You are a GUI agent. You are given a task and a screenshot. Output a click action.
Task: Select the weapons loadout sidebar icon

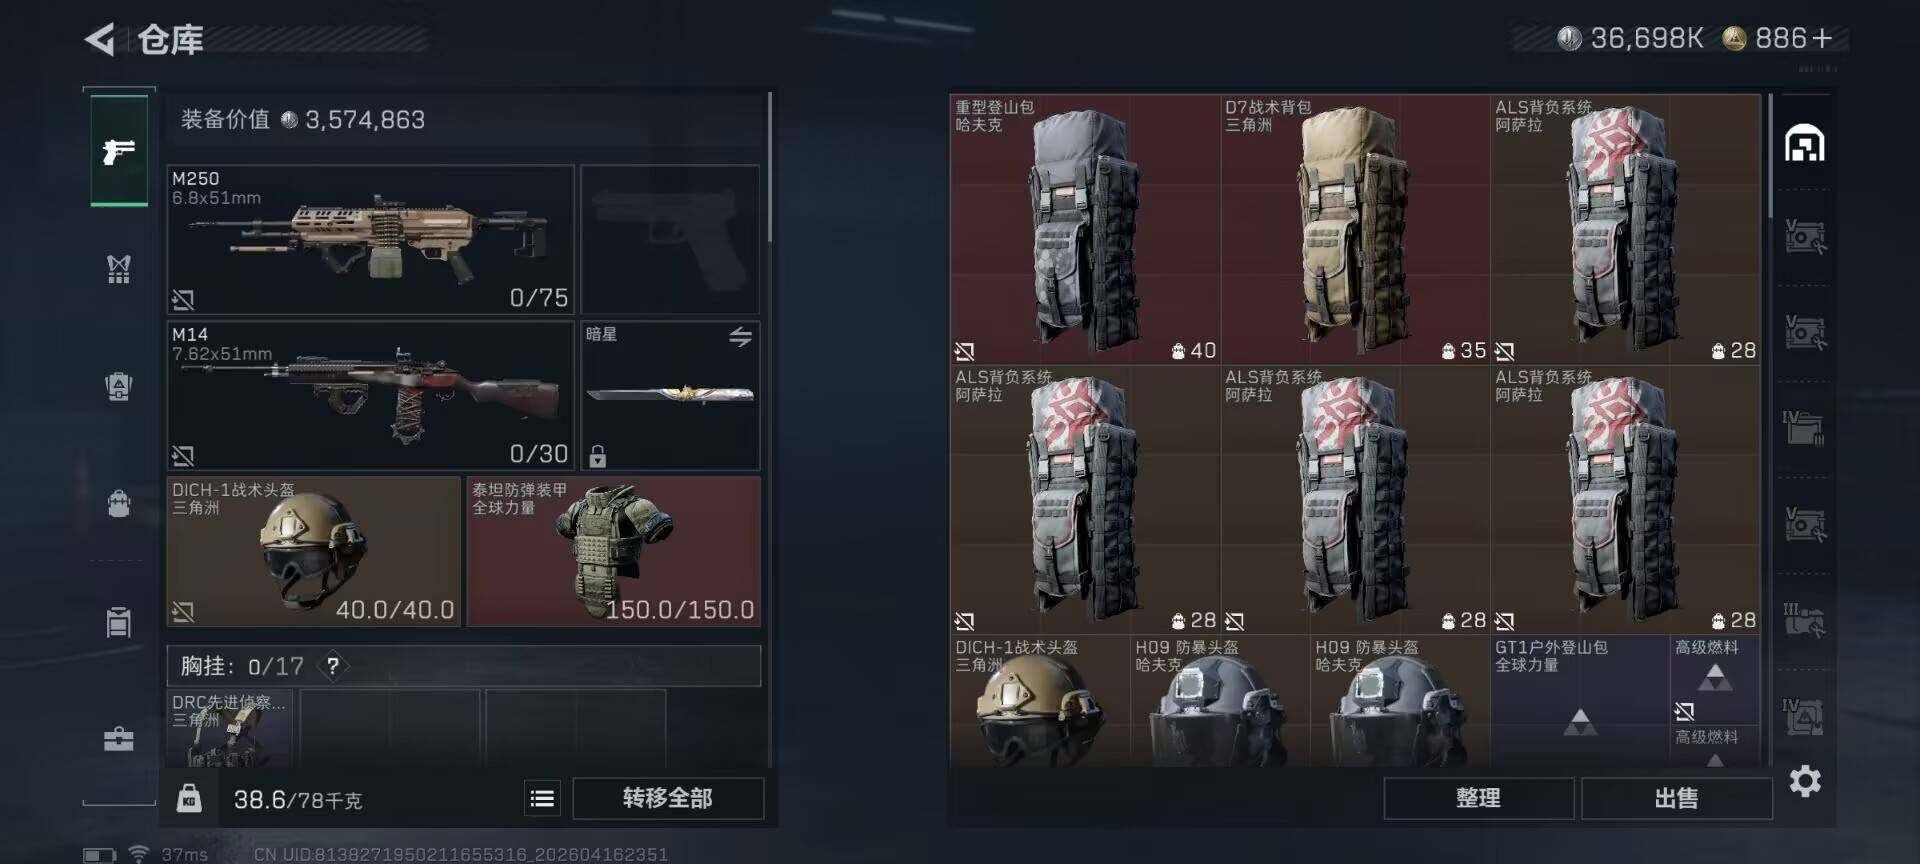pyautogui.click(x=119, y=151)
